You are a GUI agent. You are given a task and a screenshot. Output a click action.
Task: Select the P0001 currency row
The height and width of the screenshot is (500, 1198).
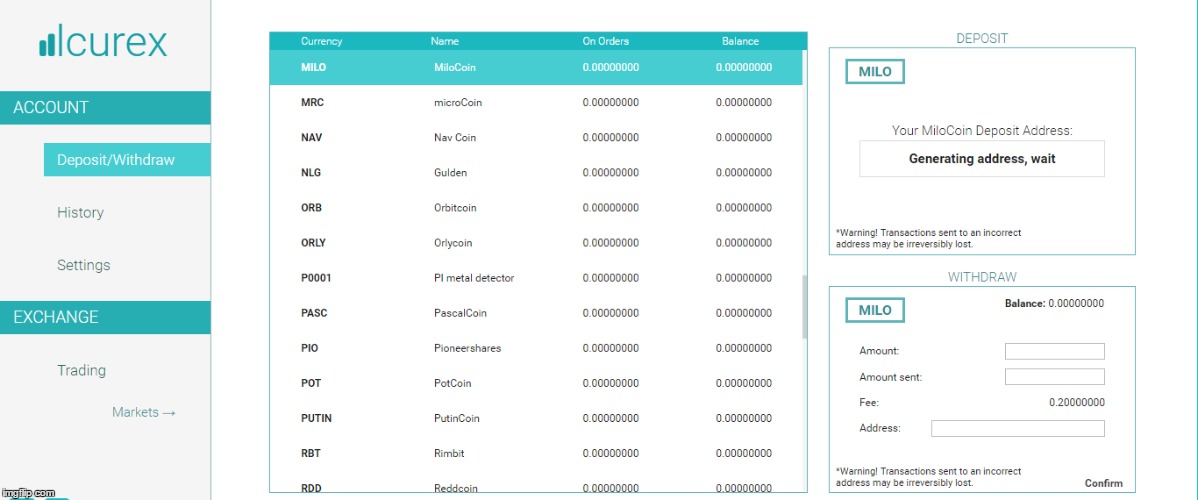point(536,278)
